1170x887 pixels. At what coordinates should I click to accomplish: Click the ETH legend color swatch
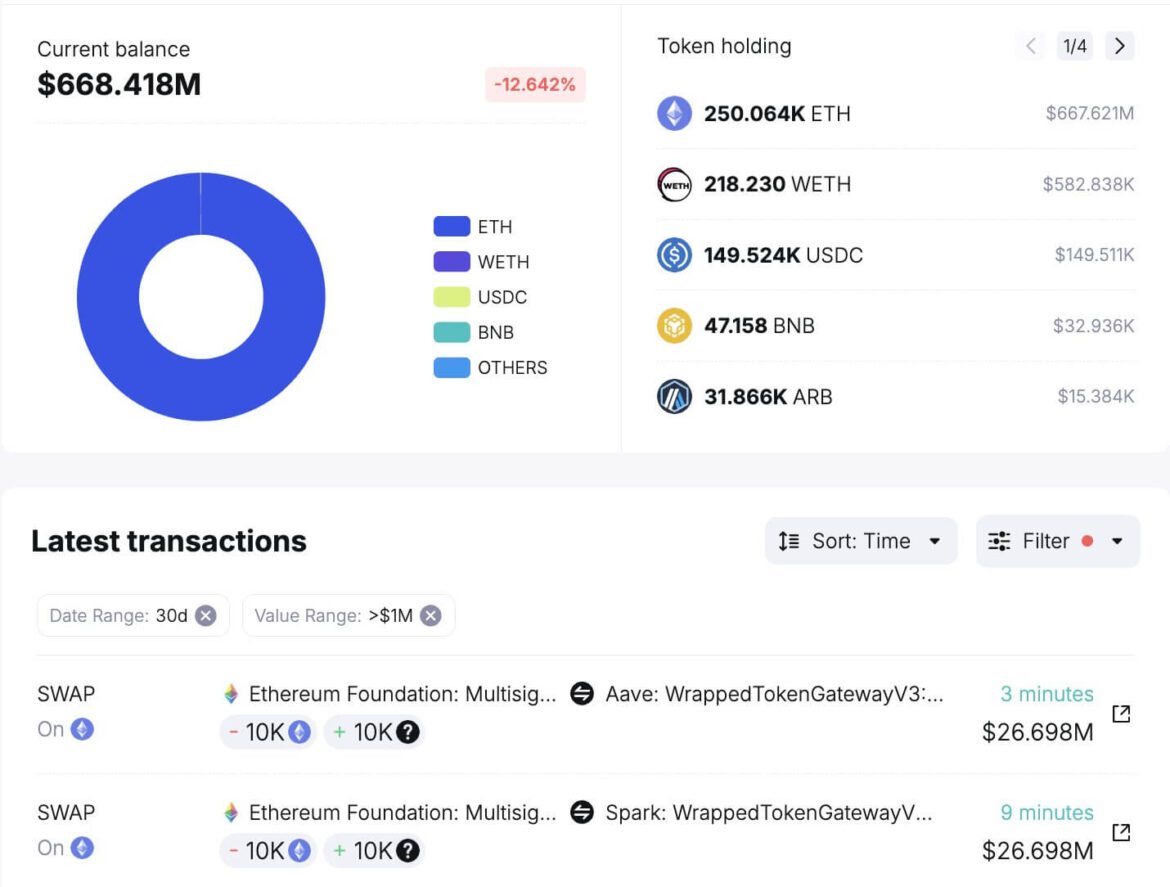tap(451, 227)
